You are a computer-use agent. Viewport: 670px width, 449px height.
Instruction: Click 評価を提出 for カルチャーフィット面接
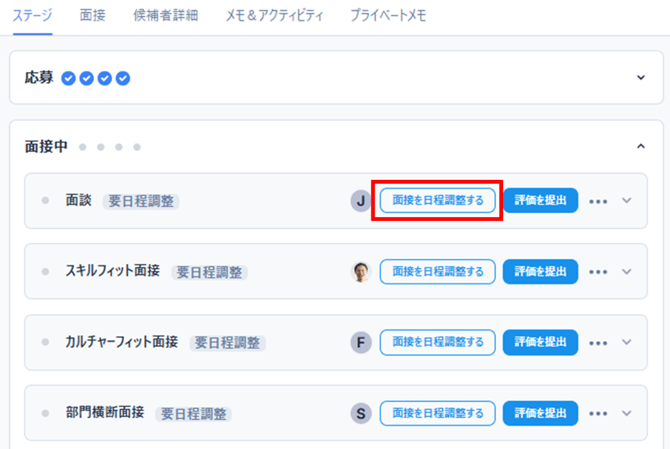(540, 343)
